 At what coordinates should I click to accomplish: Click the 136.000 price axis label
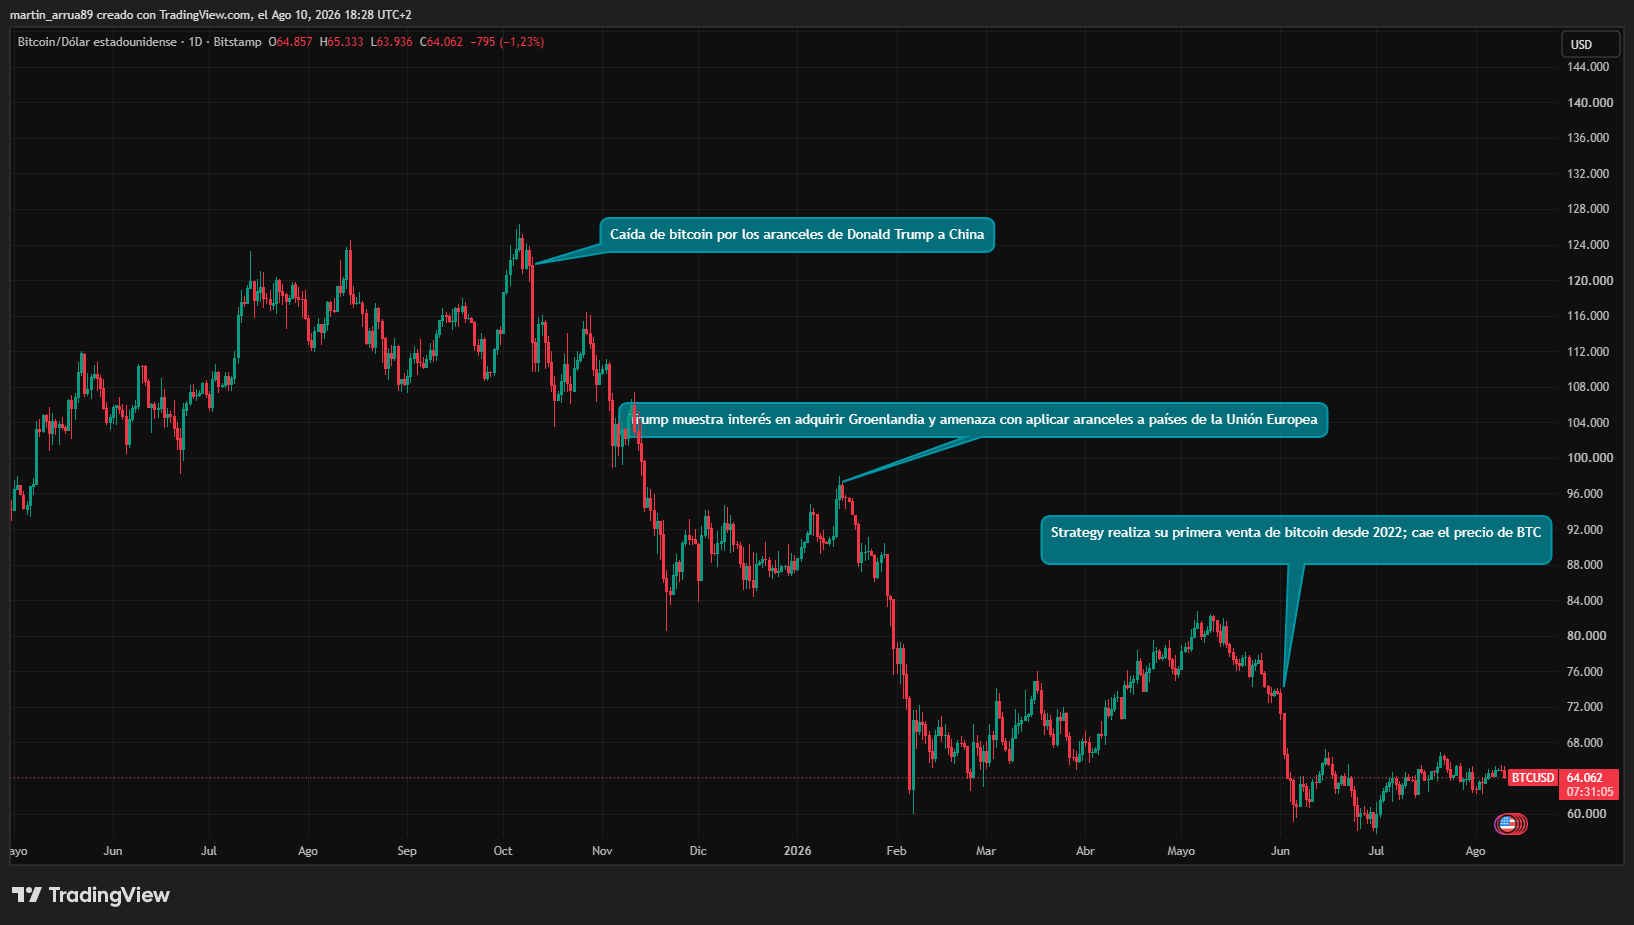pyautogui.click(x=1589, y=138)
